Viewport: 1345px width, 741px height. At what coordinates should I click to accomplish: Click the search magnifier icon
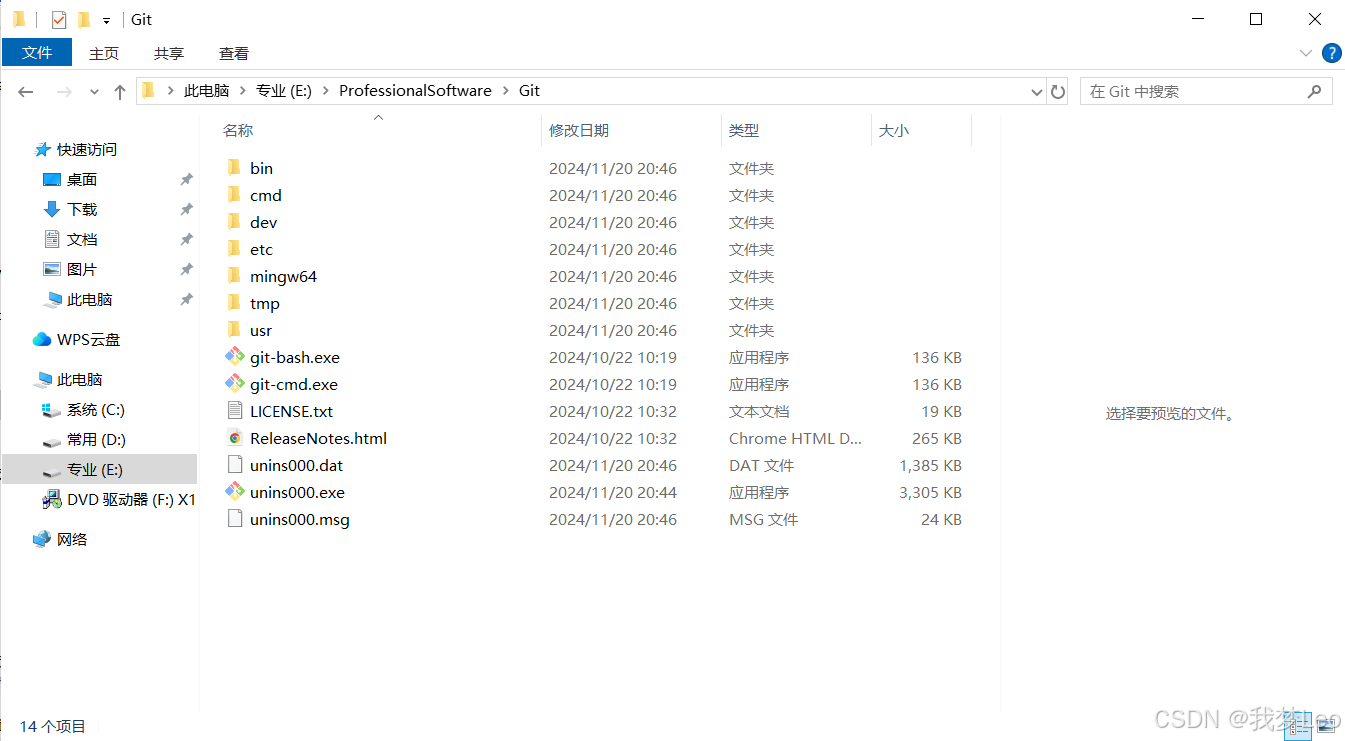(1315, 91)
